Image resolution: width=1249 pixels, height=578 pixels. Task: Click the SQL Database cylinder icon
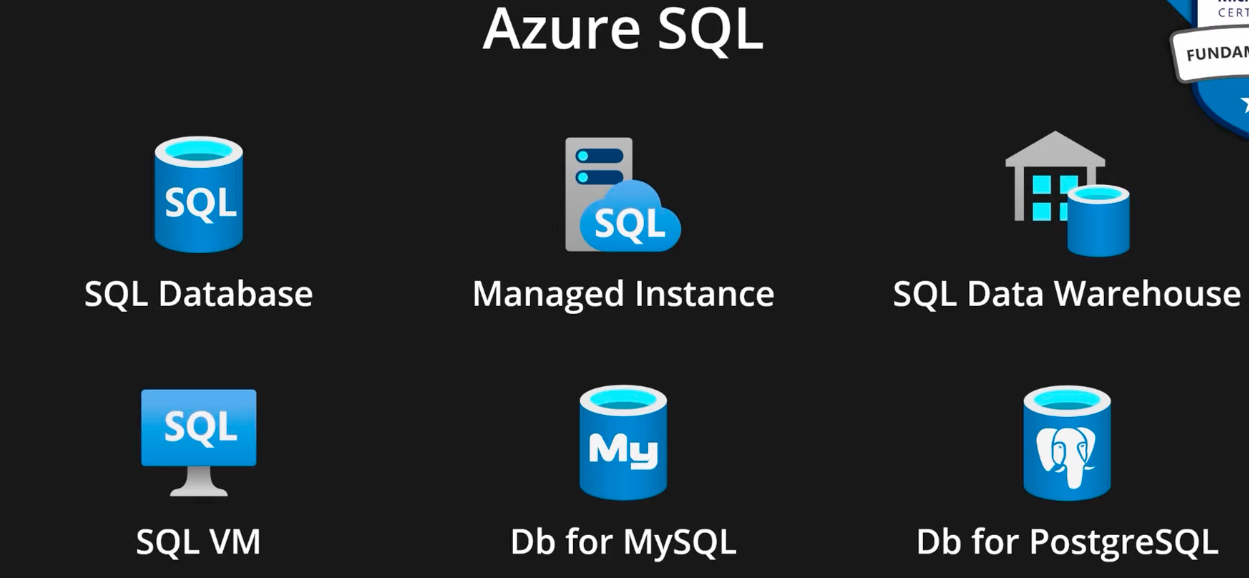tap(198, 194)
